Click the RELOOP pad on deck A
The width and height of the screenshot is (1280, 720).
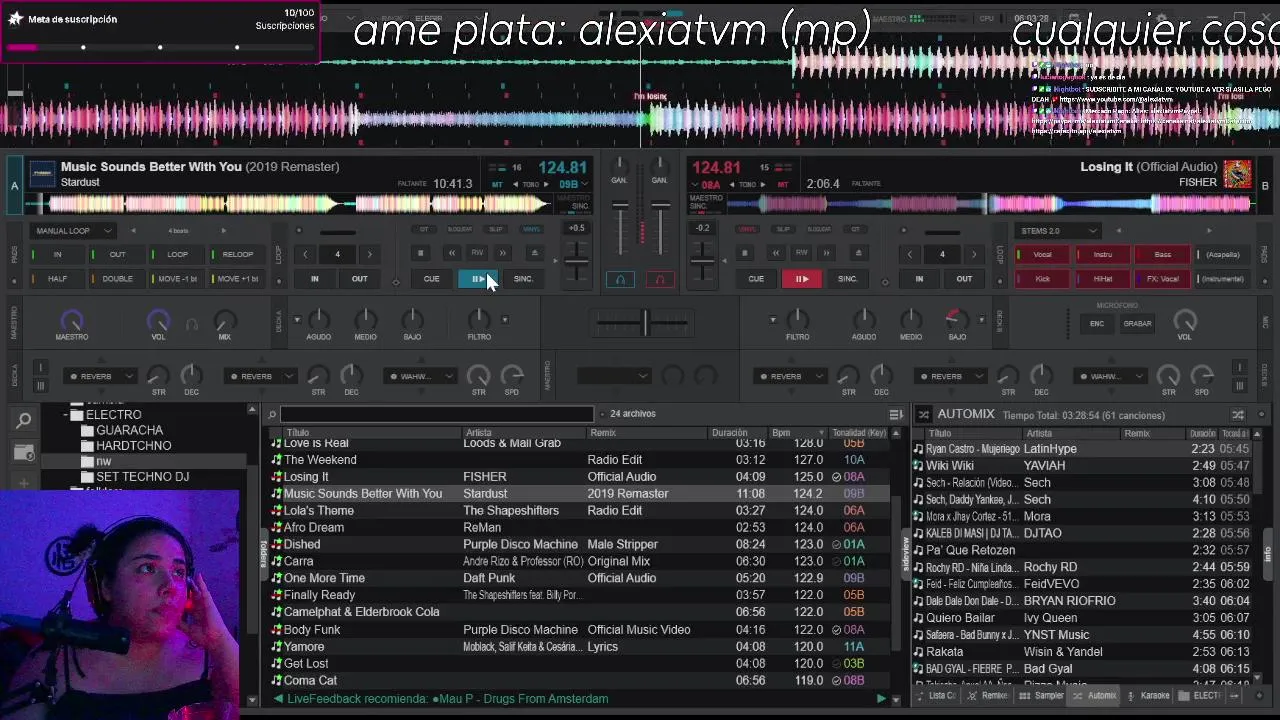click(x=237, y=254)
